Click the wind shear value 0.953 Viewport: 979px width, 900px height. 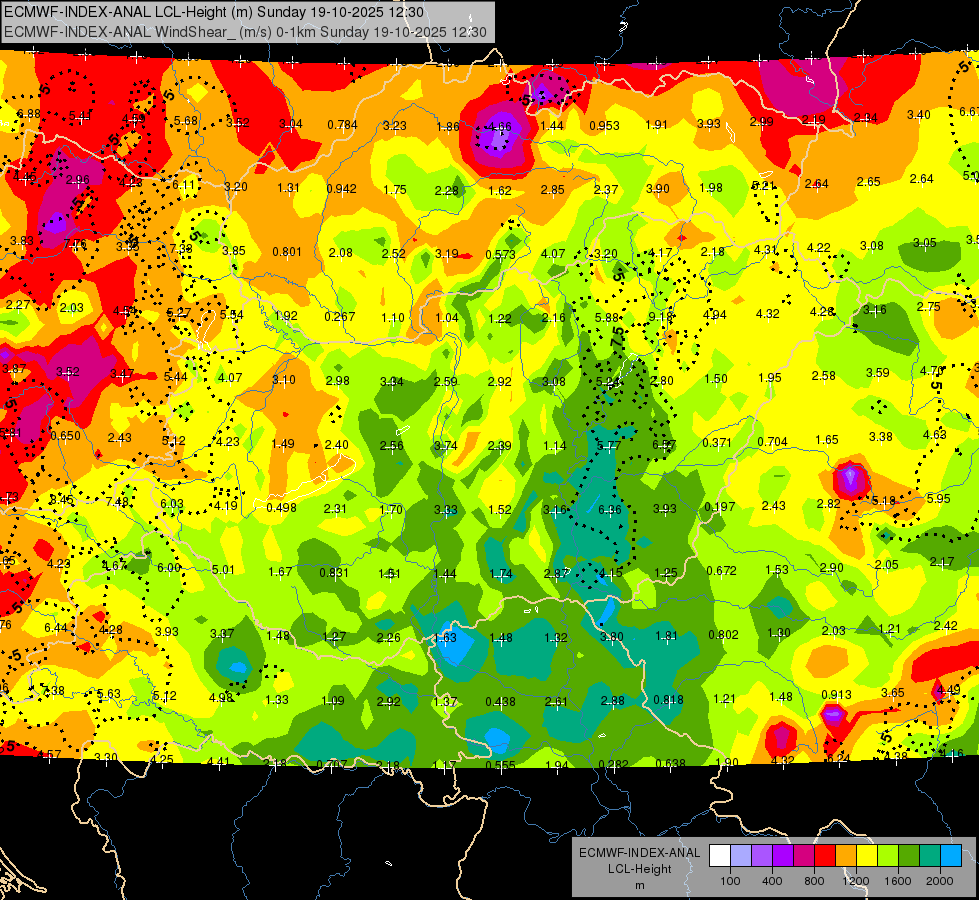click(604, 126)
